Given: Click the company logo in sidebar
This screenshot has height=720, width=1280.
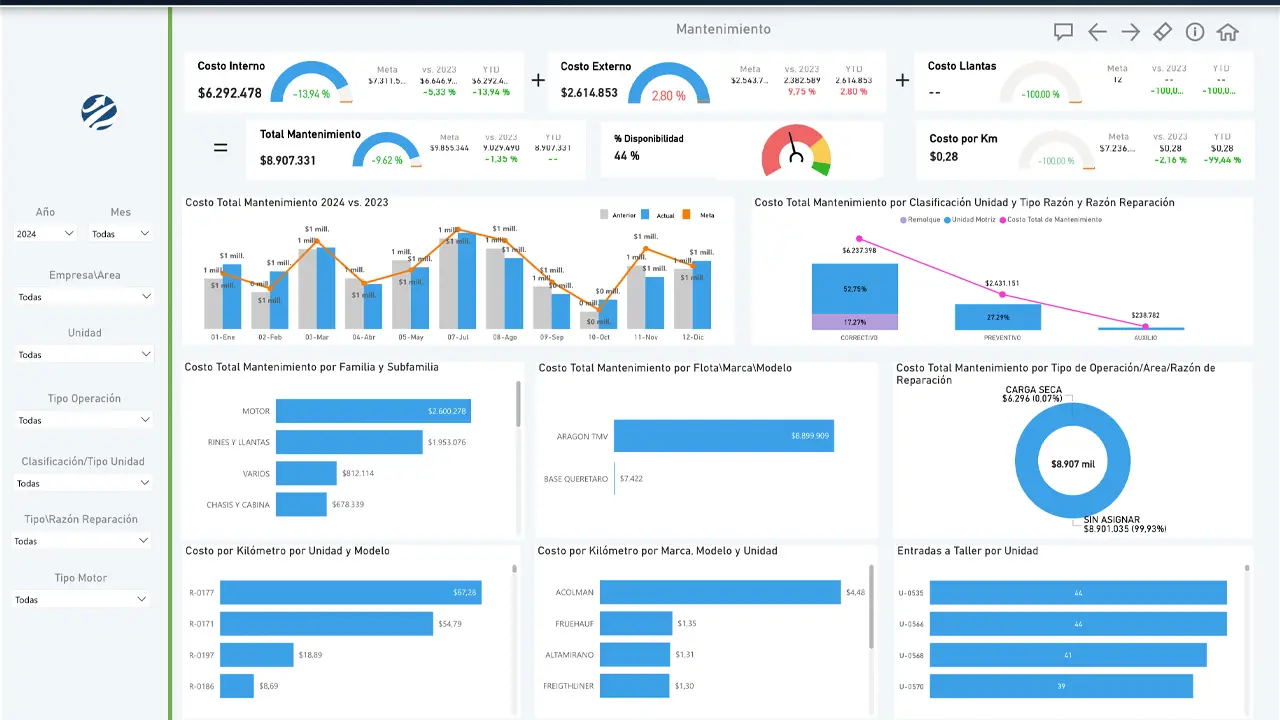Looking at the screenshot, I should [x=99, y=112].
